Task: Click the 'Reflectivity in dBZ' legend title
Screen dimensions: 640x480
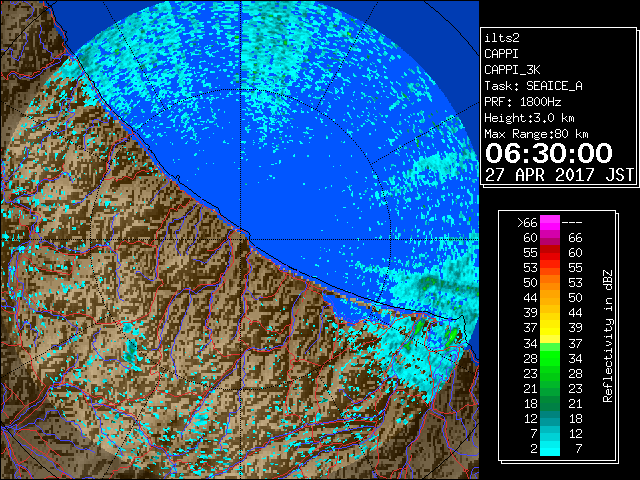Action: point(607,336)
